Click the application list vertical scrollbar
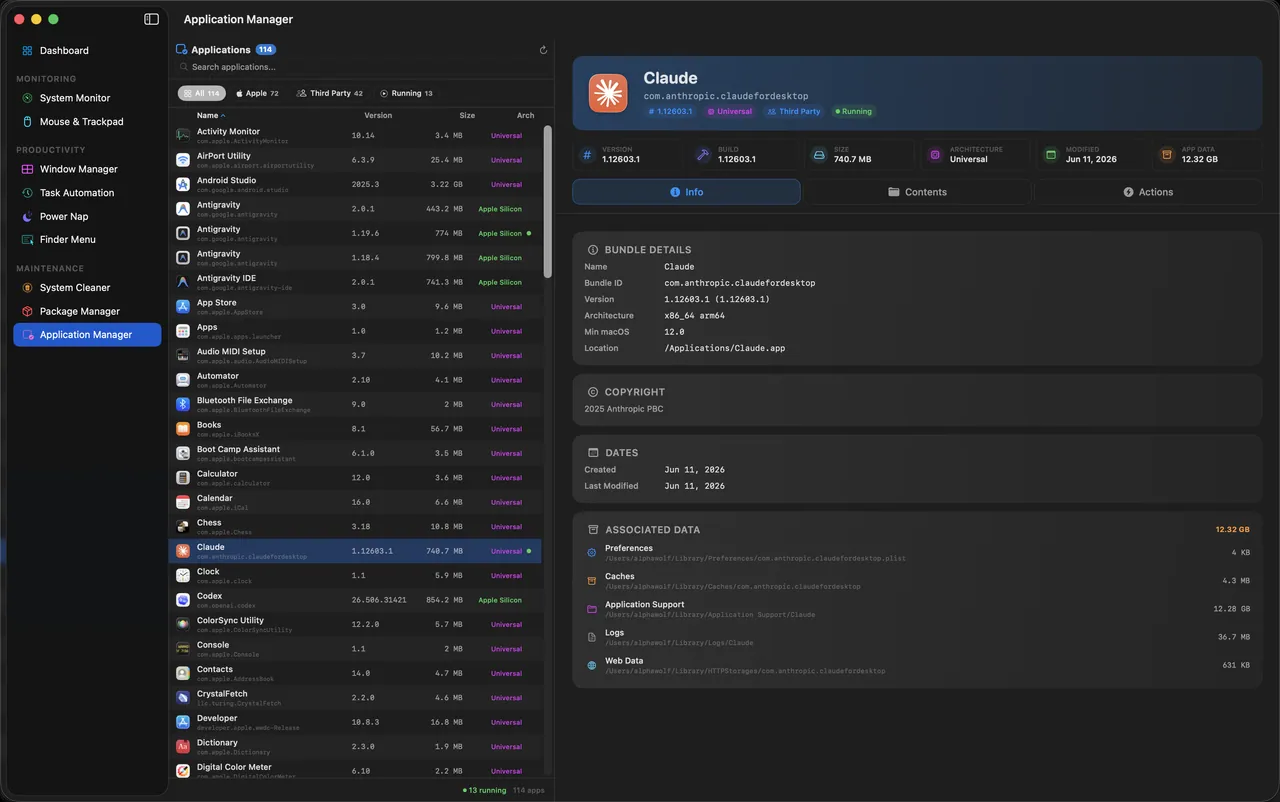1280x802 pixels. pos(547,200)
